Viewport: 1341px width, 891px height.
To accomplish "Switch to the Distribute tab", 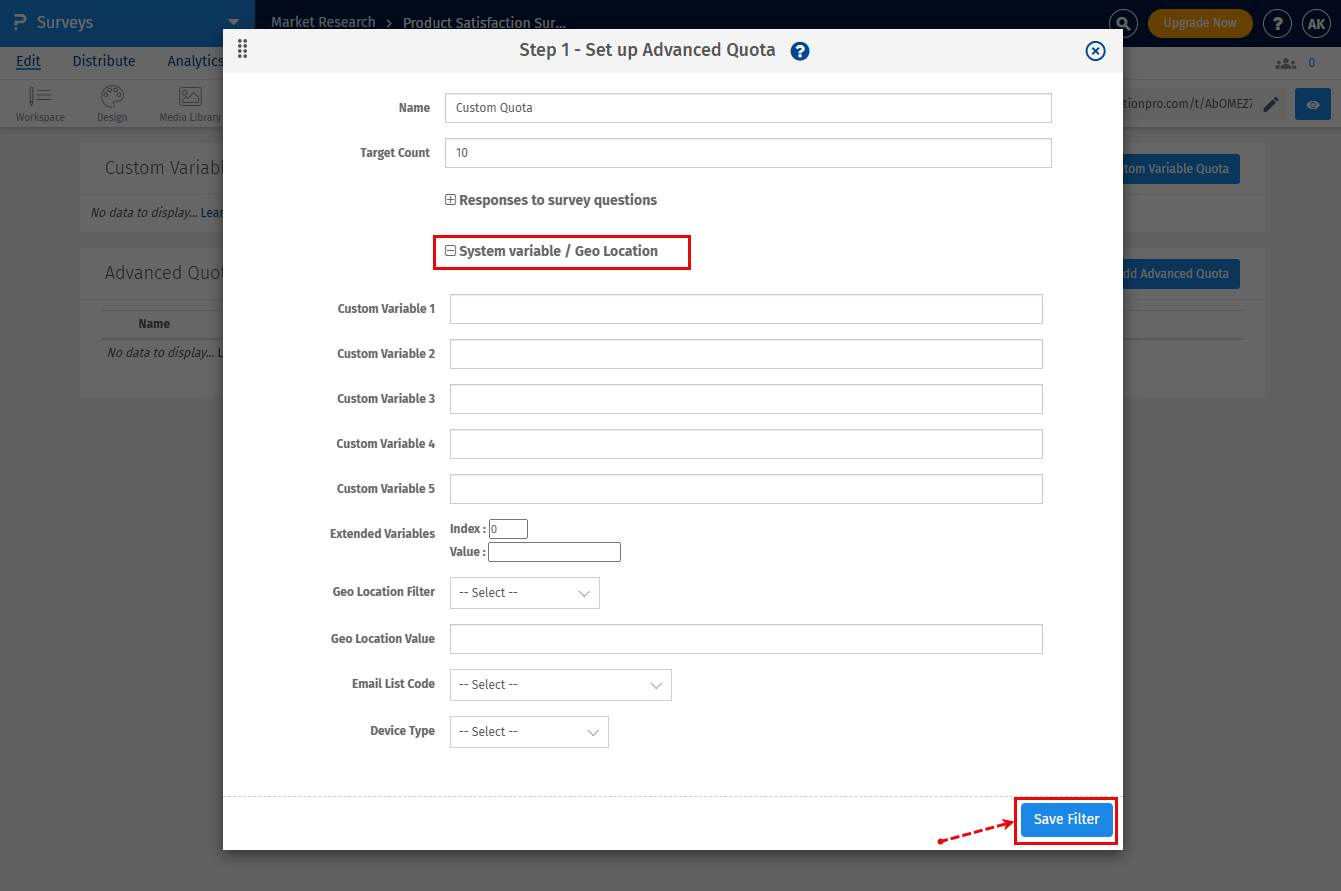I will [x=103, y=60].
